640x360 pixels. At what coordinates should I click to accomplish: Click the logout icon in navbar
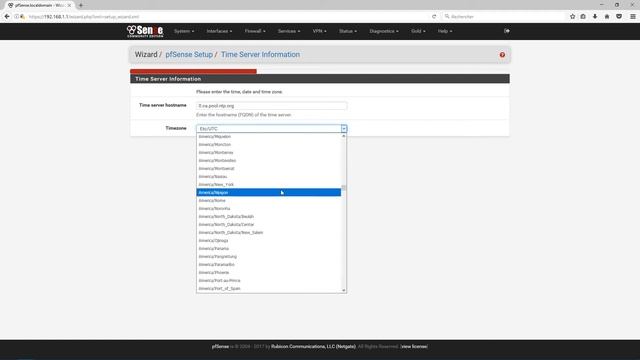[x=507, y=31]
